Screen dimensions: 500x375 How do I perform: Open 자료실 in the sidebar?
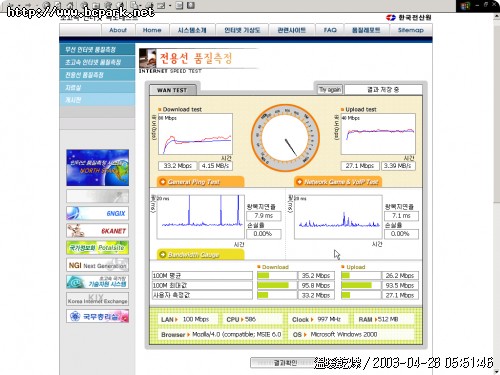point(97,87)
